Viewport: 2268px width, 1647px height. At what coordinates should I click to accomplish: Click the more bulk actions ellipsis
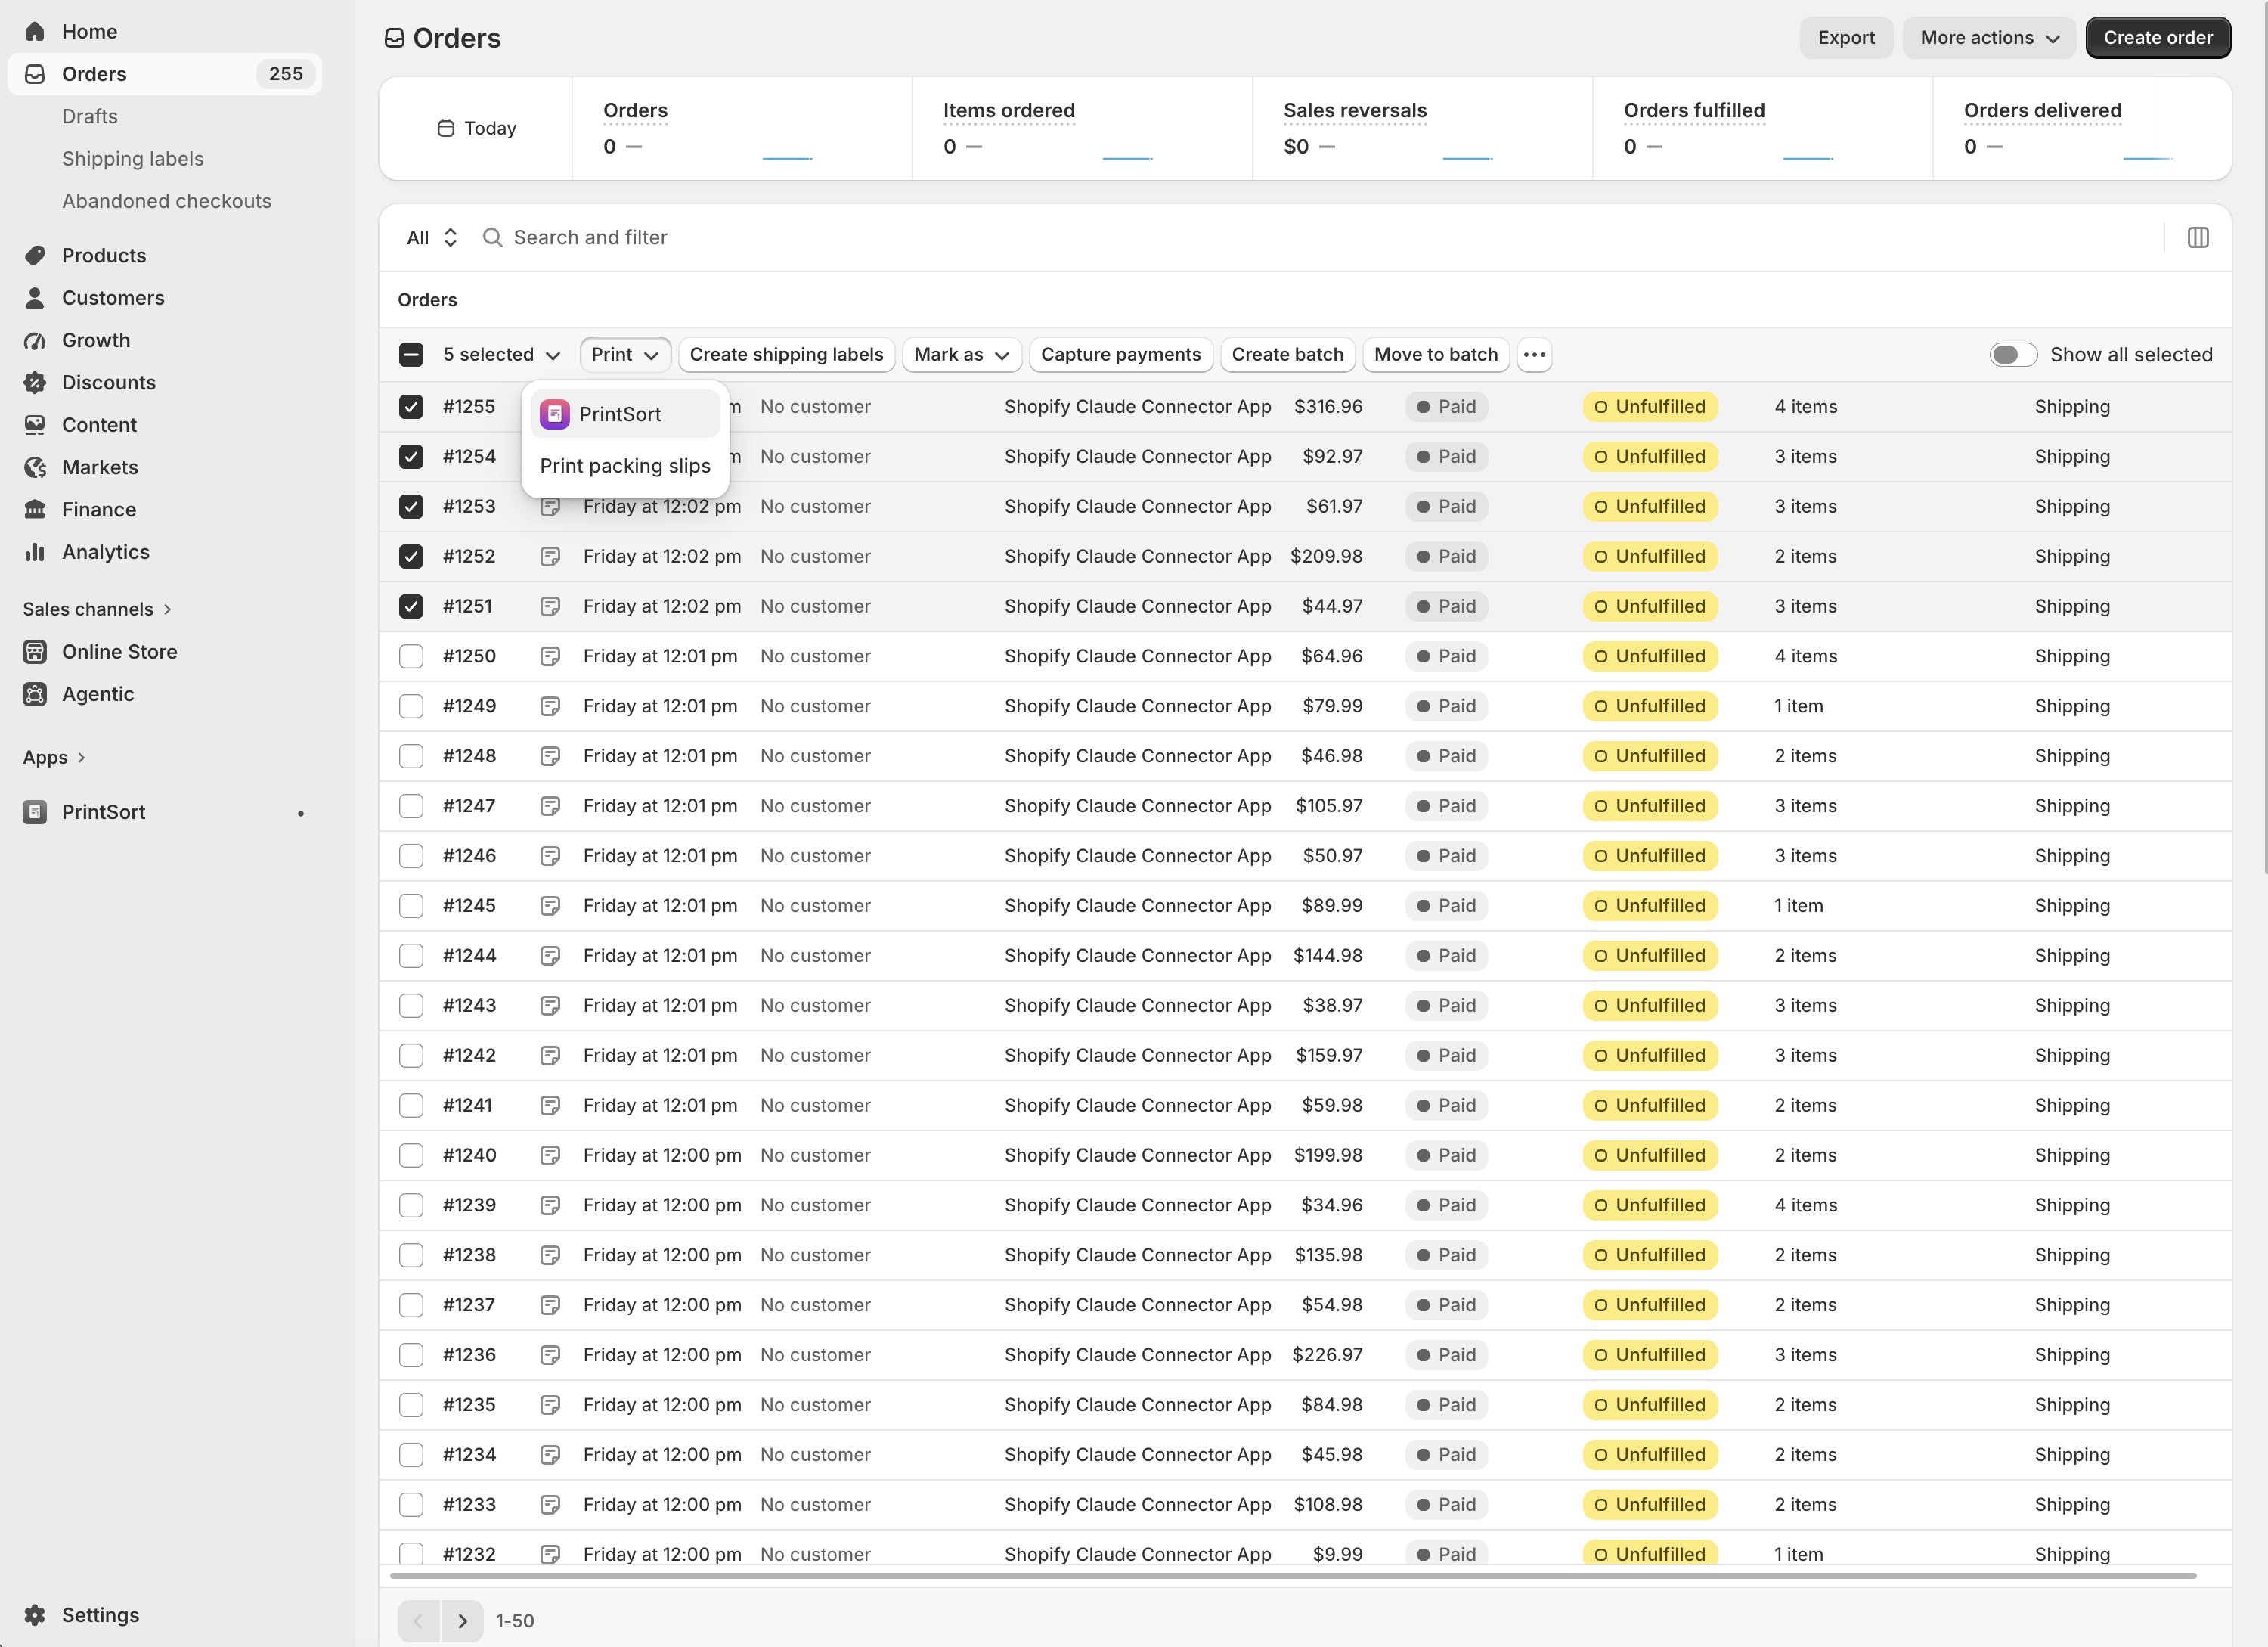pos(1534,355)
